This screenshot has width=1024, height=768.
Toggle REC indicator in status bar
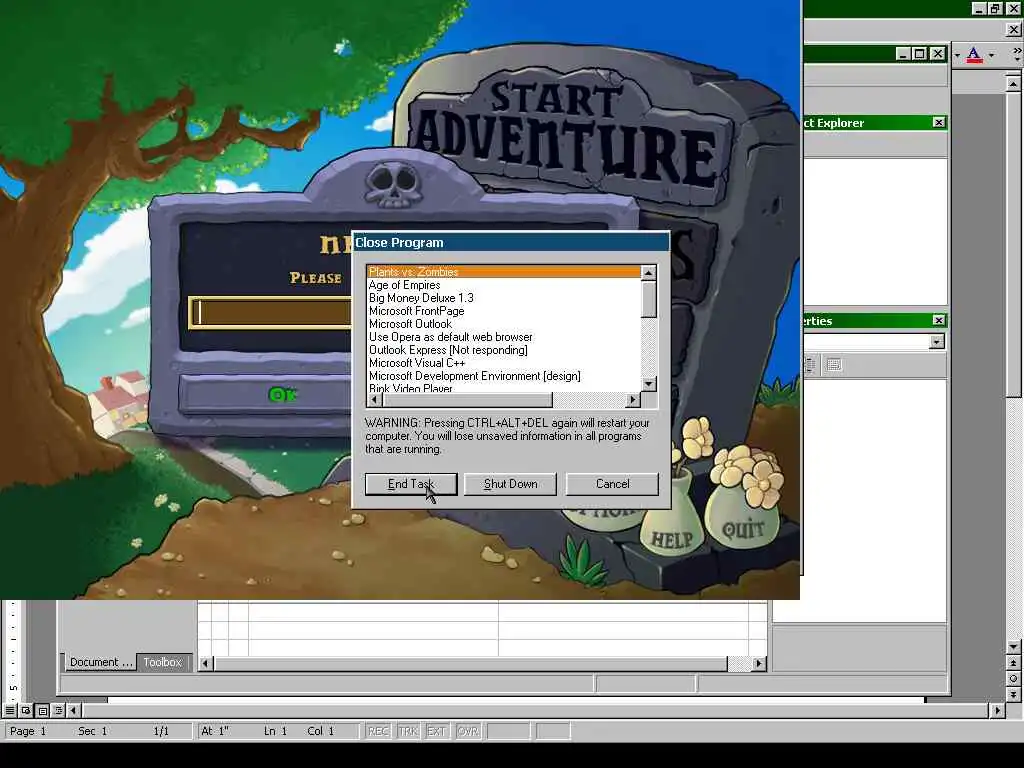[378, 731]
